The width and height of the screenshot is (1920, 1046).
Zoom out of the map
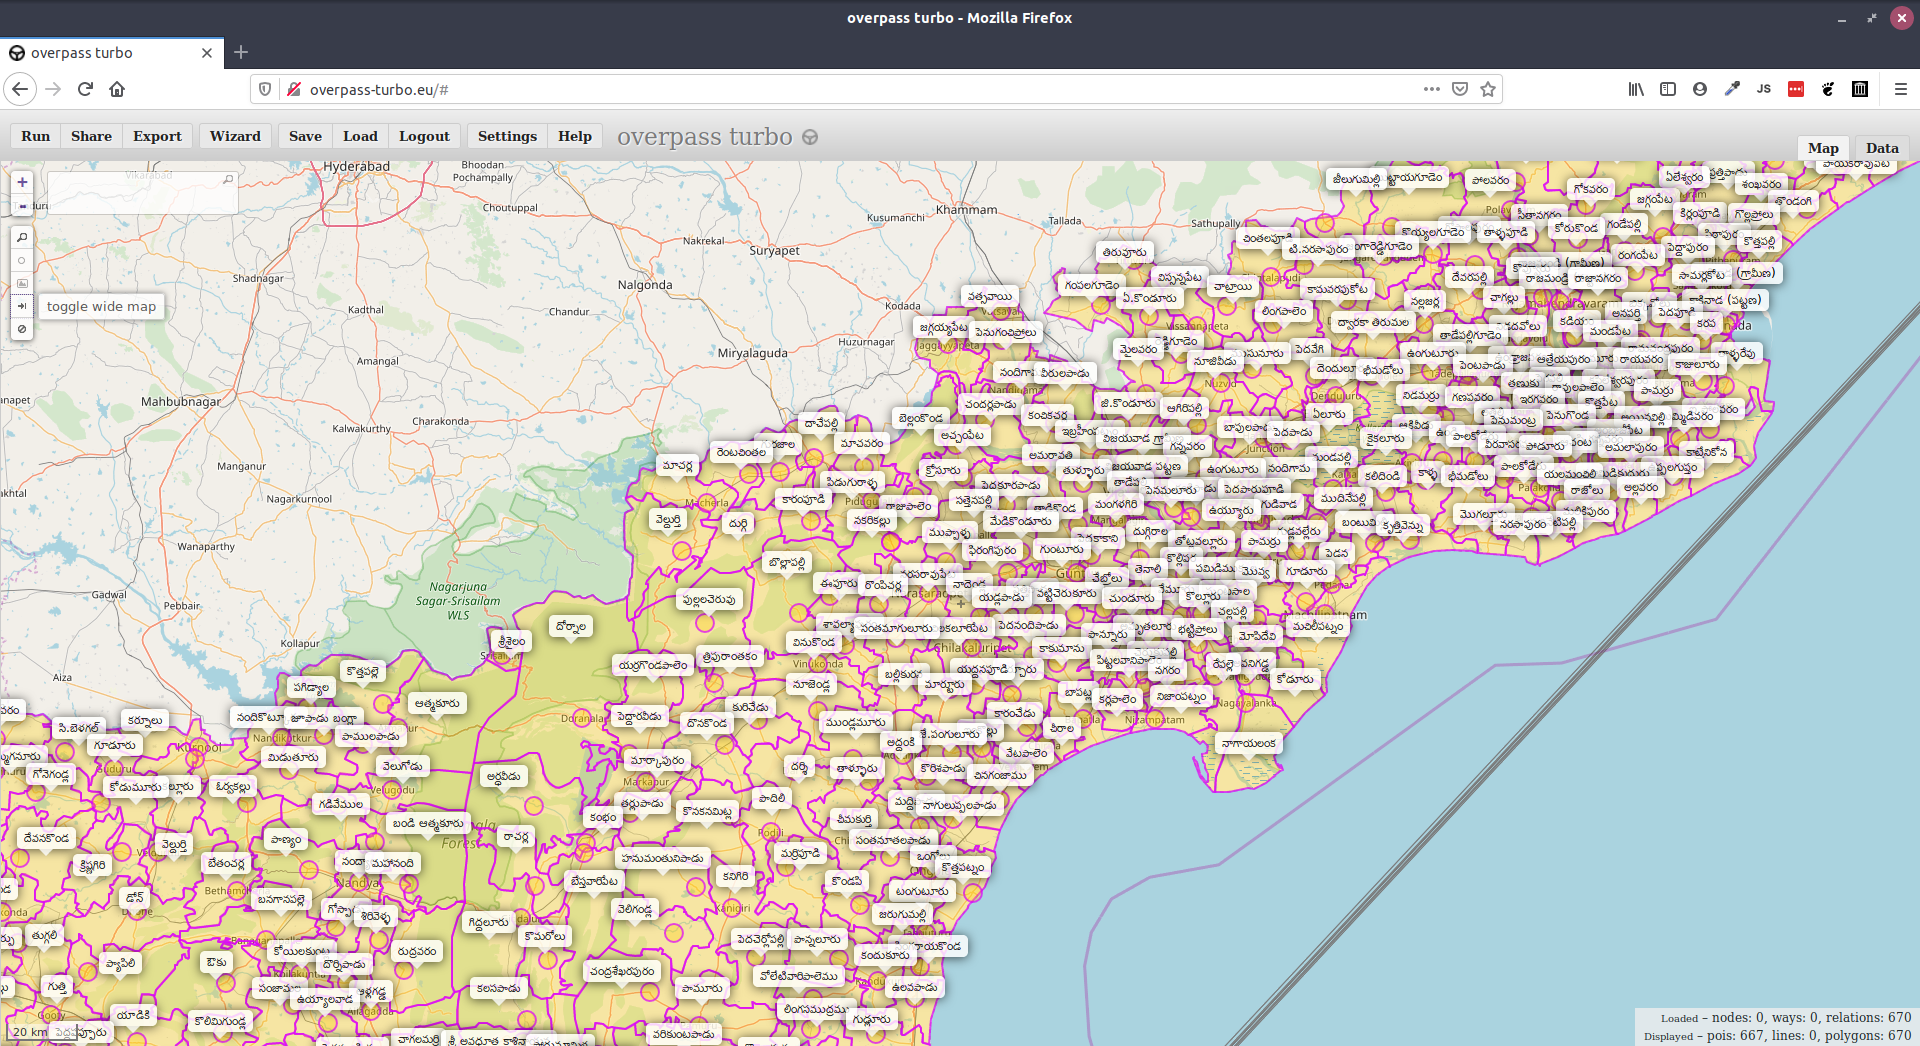pos(22,206)
